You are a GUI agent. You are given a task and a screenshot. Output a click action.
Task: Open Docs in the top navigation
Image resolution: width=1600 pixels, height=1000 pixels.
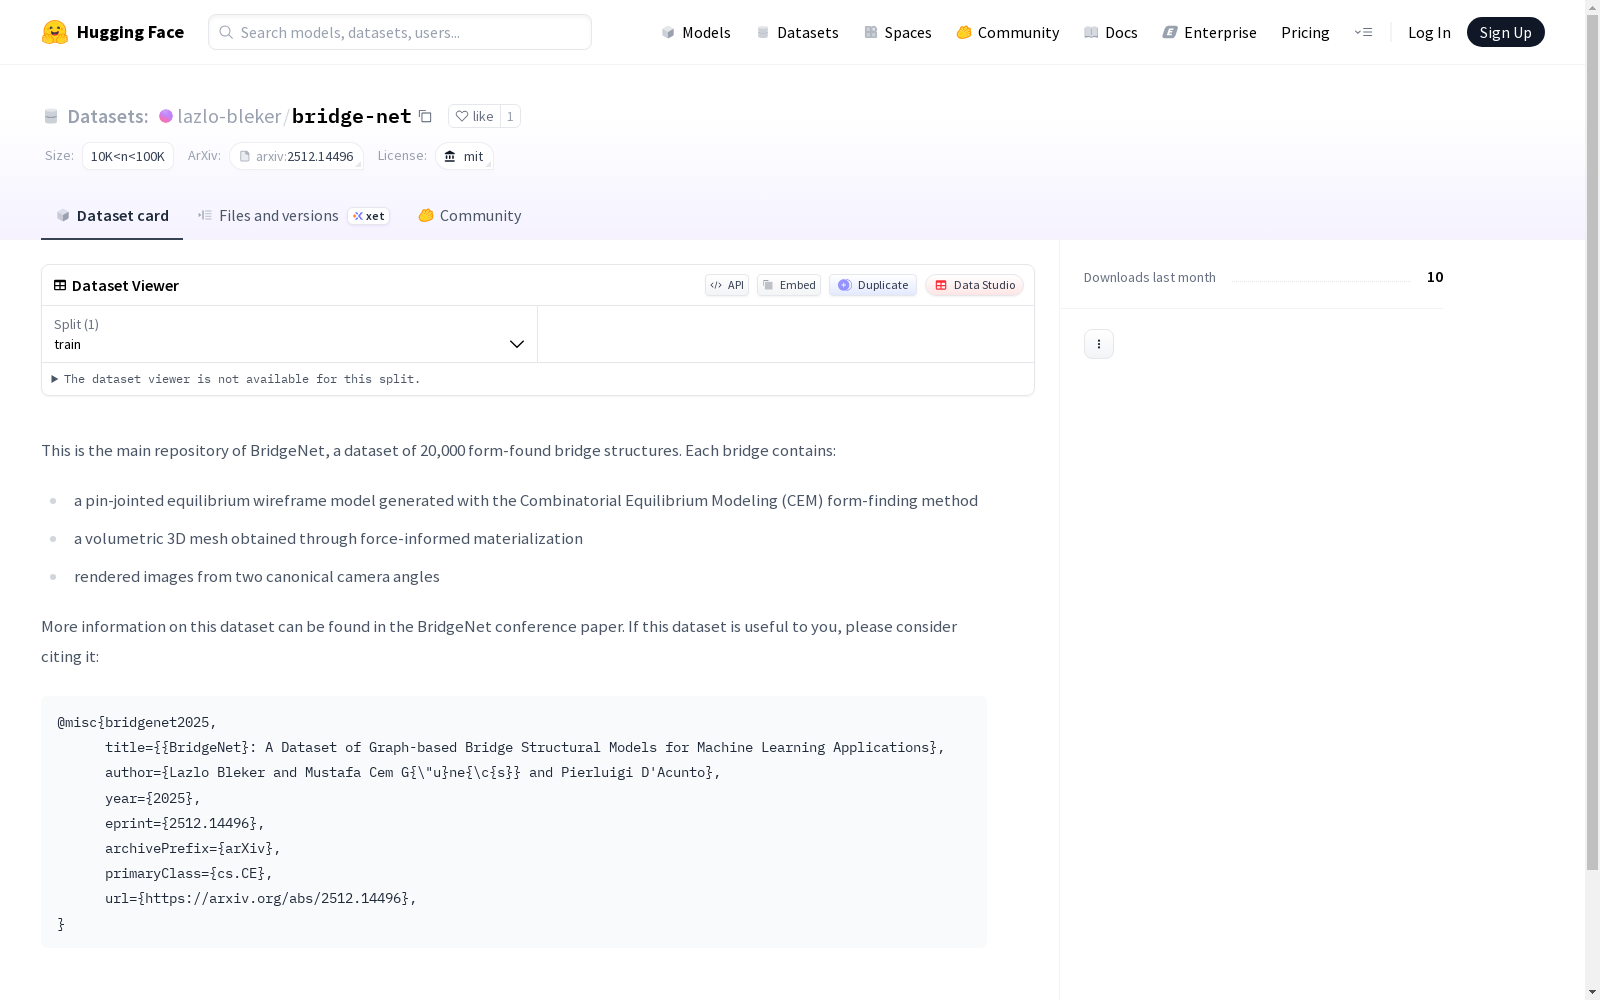[1110, 32]
